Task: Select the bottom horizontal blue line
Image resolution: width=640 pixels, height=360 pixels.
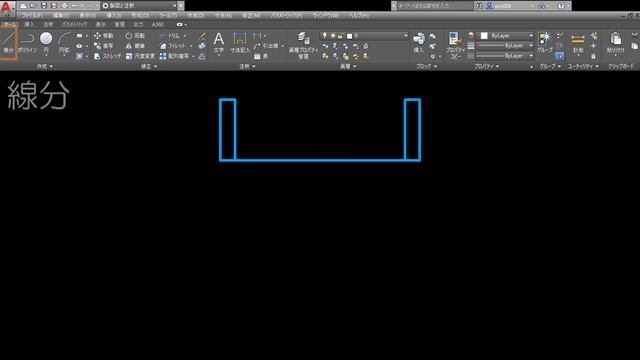Action: (320, 160)
